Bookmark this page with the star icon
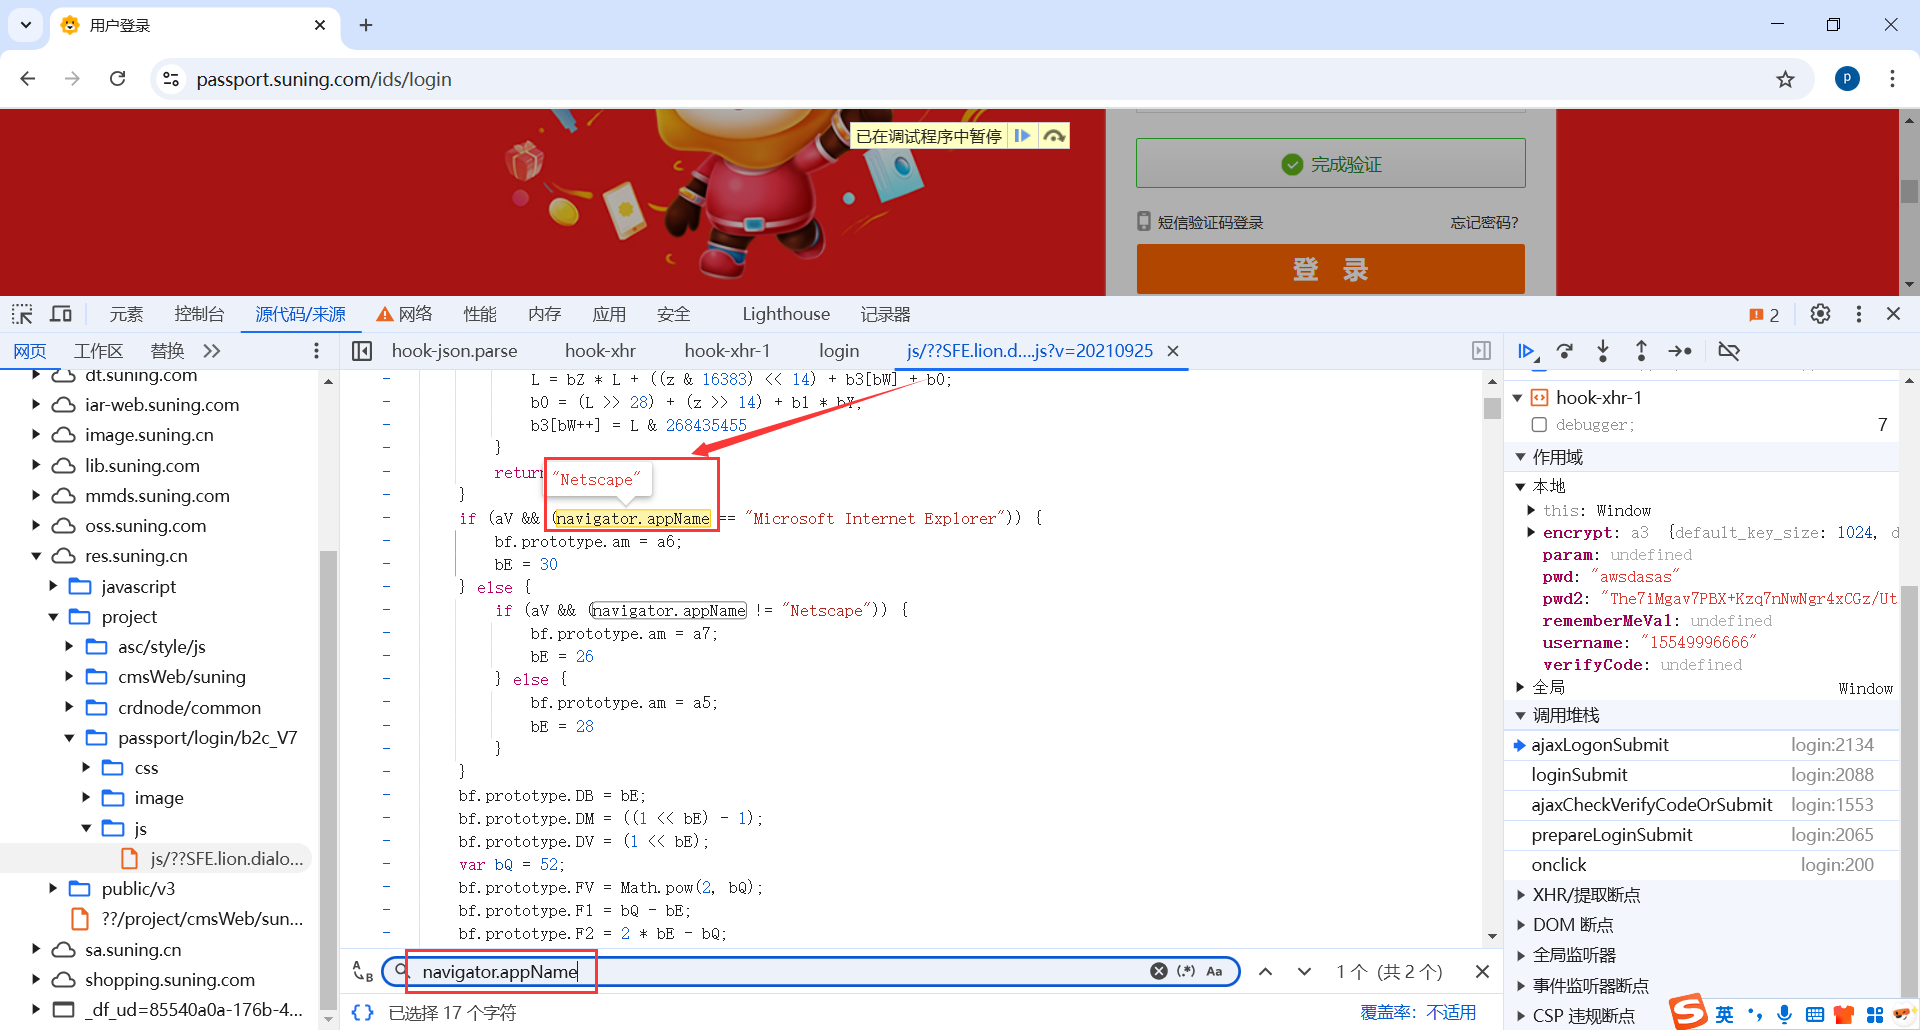 pos(1785,79)
